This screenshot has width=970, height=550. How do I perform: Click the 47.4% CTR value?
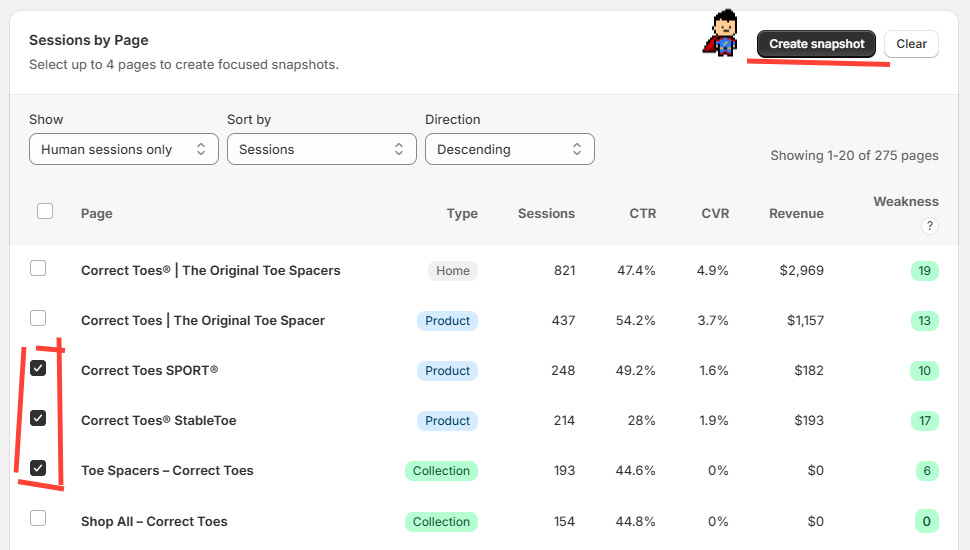pyautogui.click(x=636, y=270)
